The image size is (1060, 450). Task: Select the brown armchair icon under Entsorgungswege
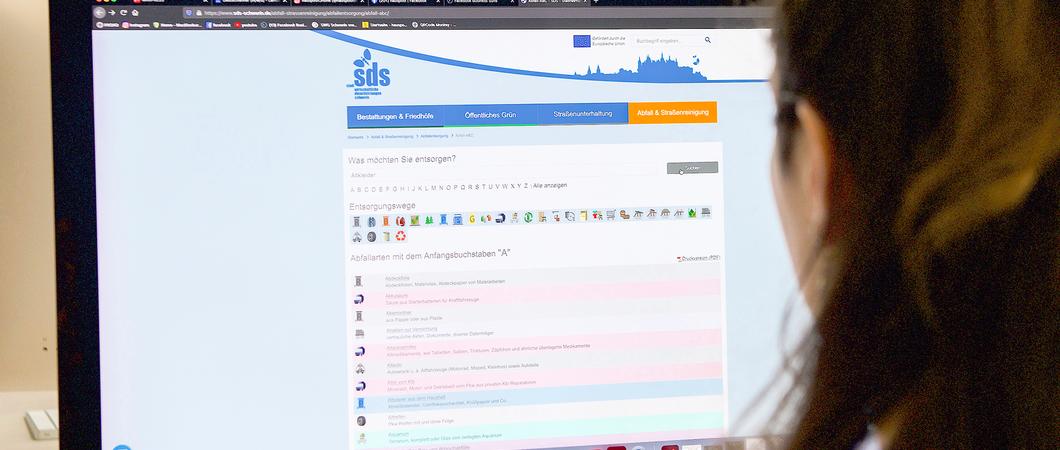[625, 215]
